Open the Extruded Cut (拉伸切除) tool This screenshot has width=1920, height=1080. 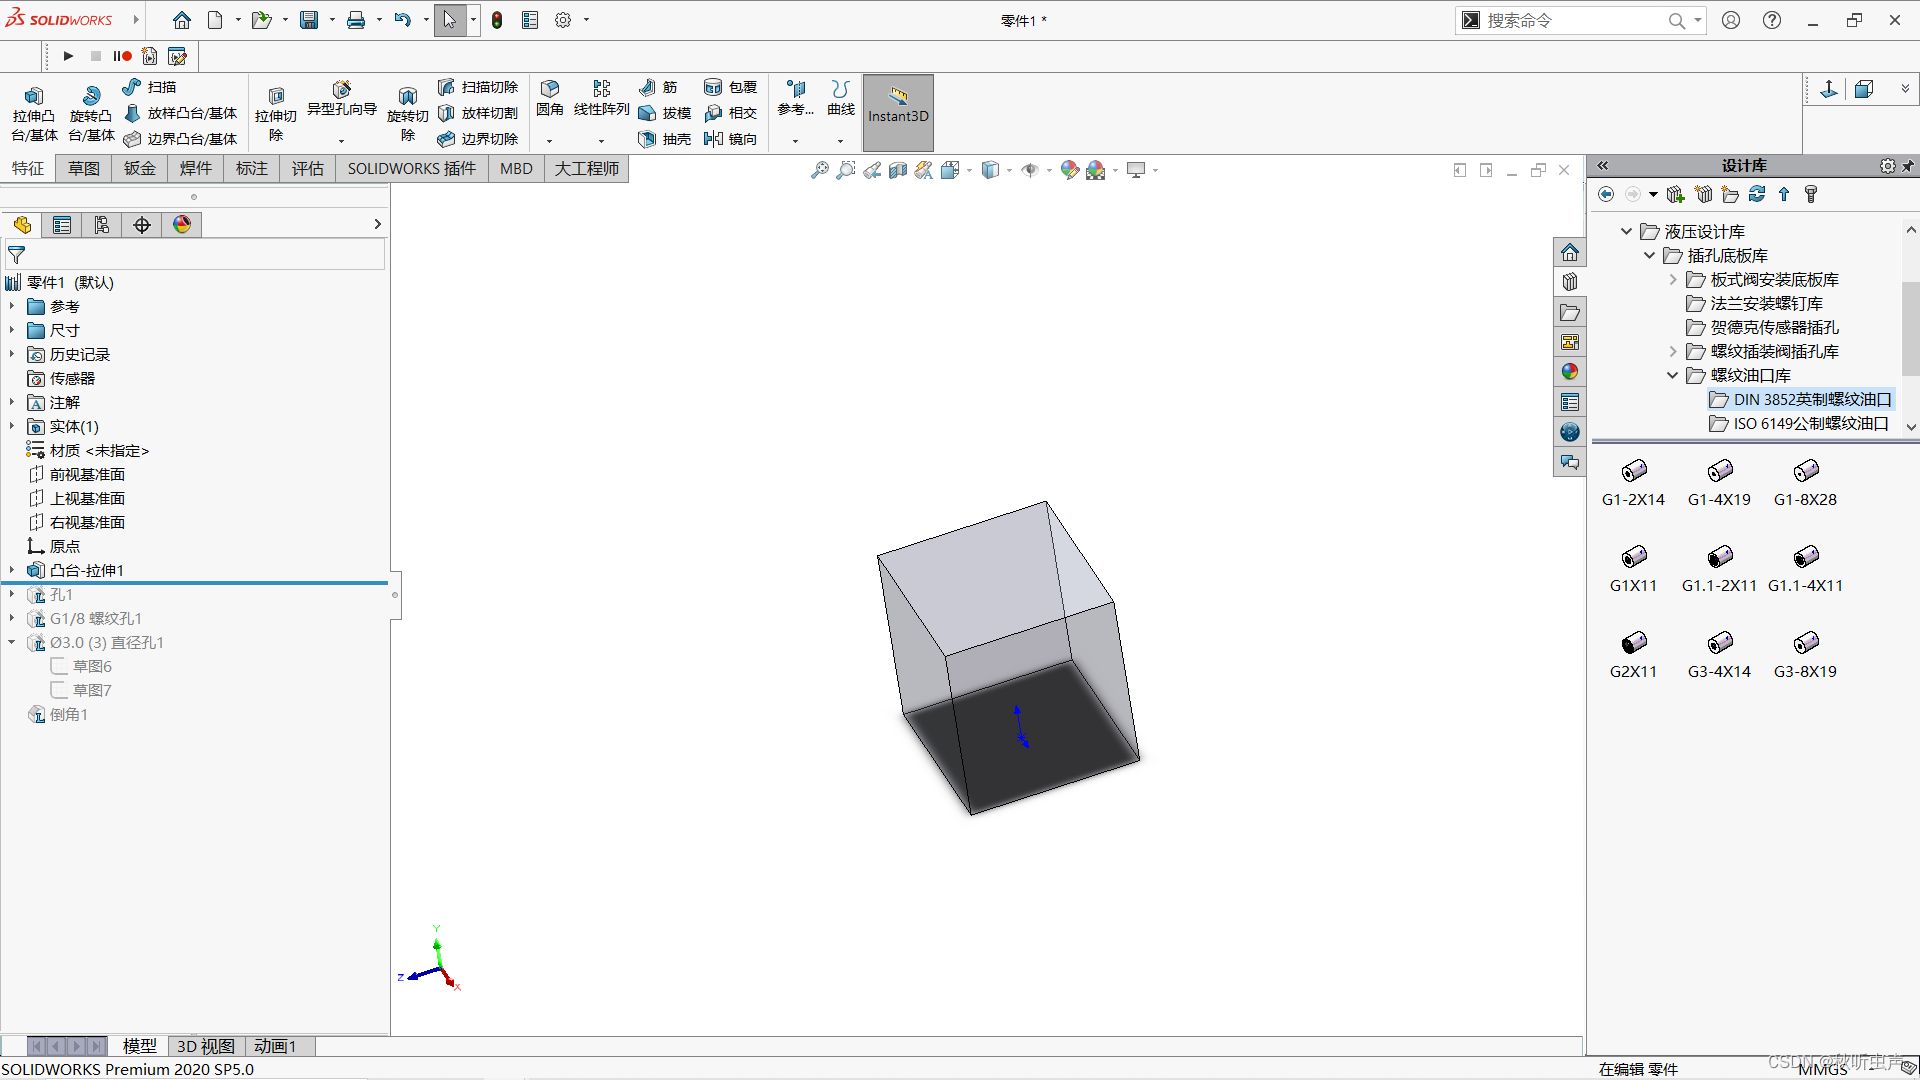tap(276, 113)
